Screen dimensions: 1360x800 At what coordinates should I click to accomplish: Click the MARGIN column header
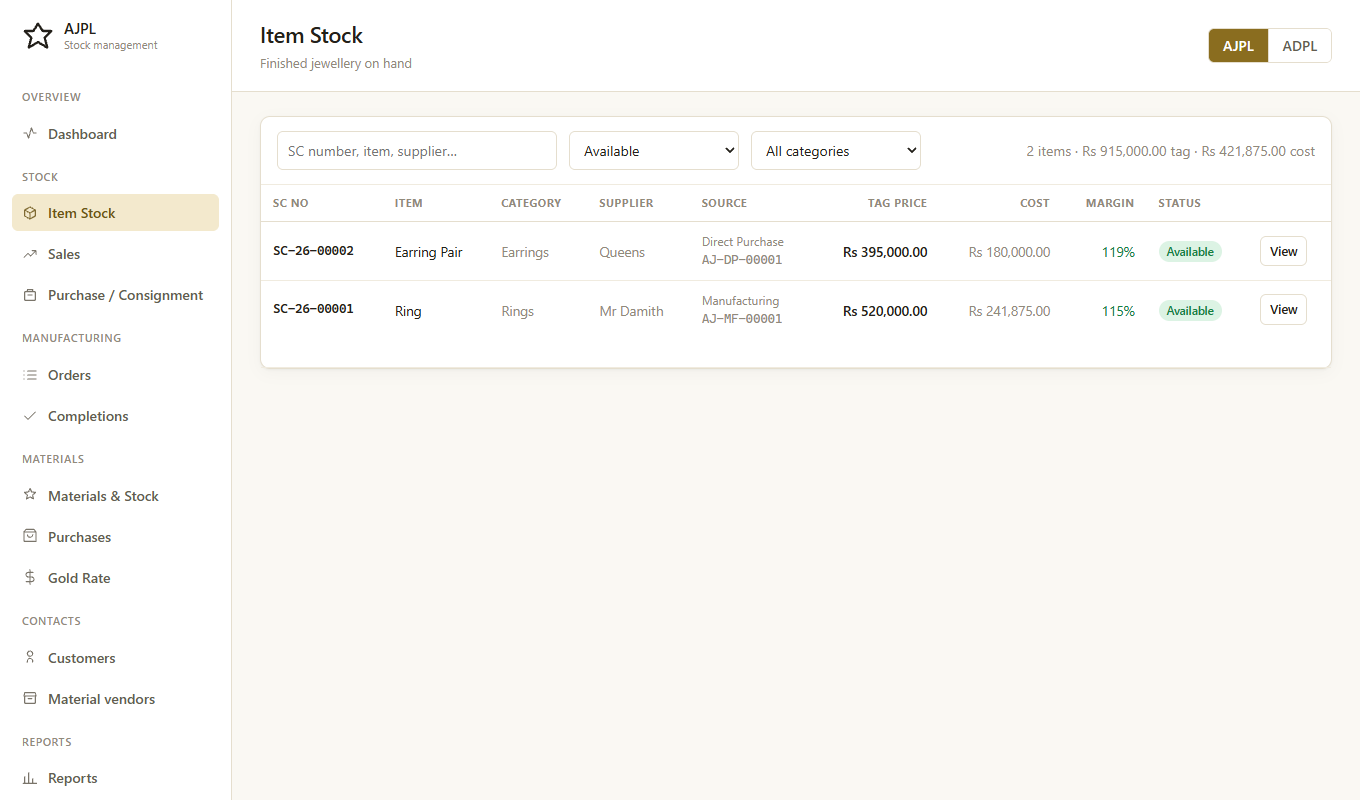point(1110,203)
